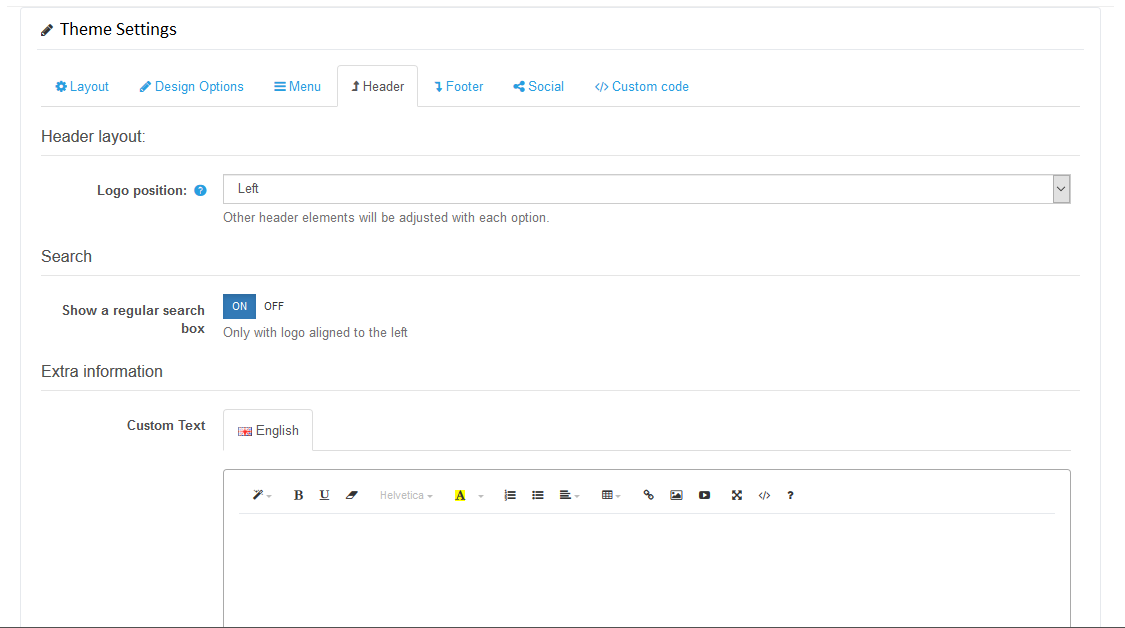This screenshot has height=628, width=1125.
Task: Apply the yellow highlight text color
Action: tap(460, 495)
